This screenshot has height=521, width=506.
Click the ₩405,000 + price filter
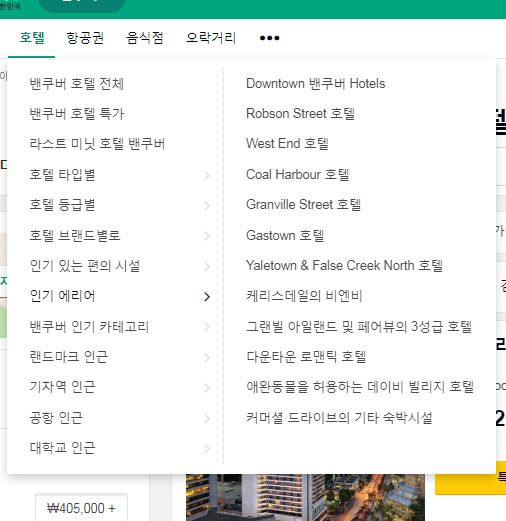click(x=81, y=508)
